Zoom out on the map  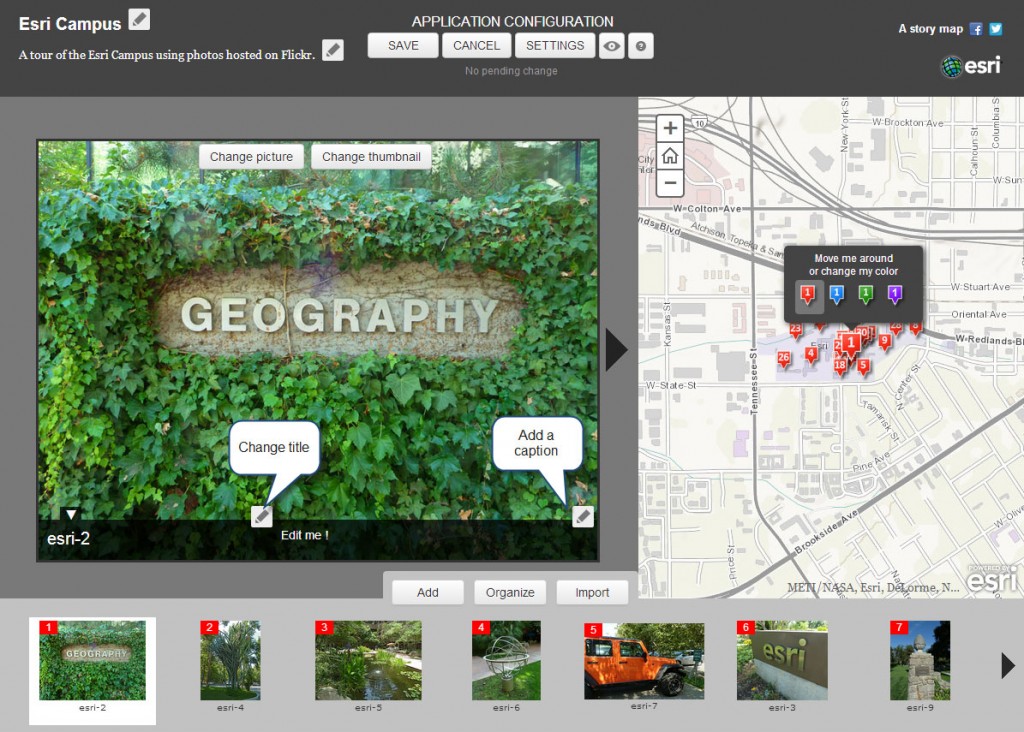tap(670, 183)
